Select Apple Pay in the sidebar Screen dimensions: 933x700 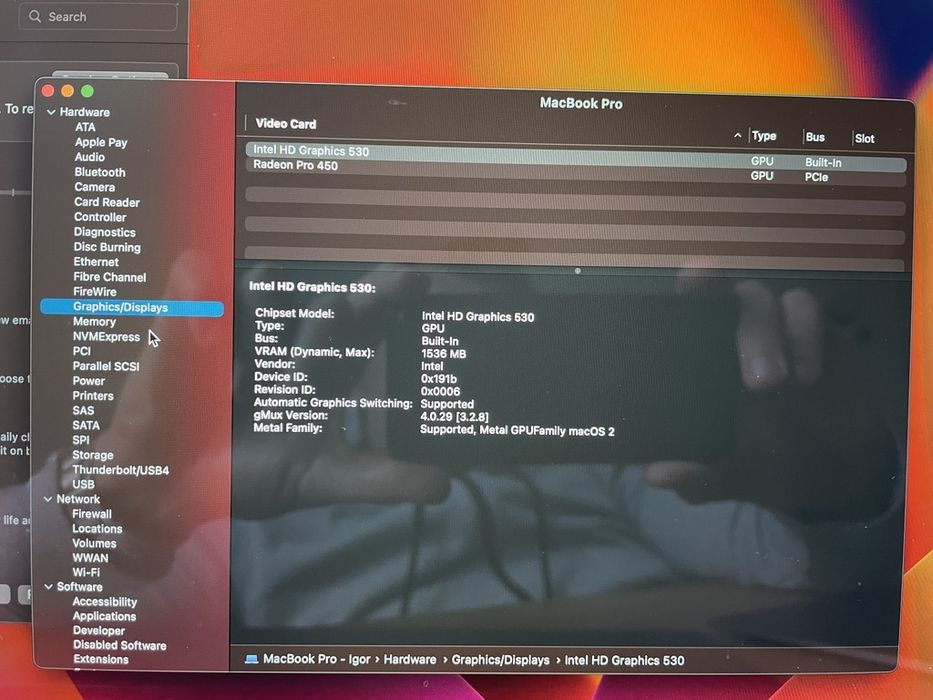pos(101,142)
